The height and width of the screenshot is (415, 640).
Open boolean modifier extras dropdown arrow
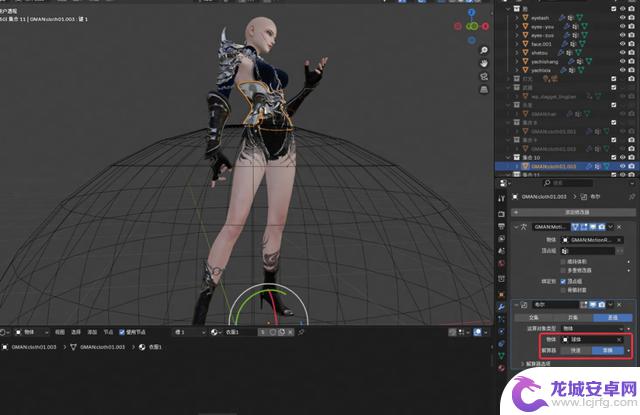[x=611, y=305]
